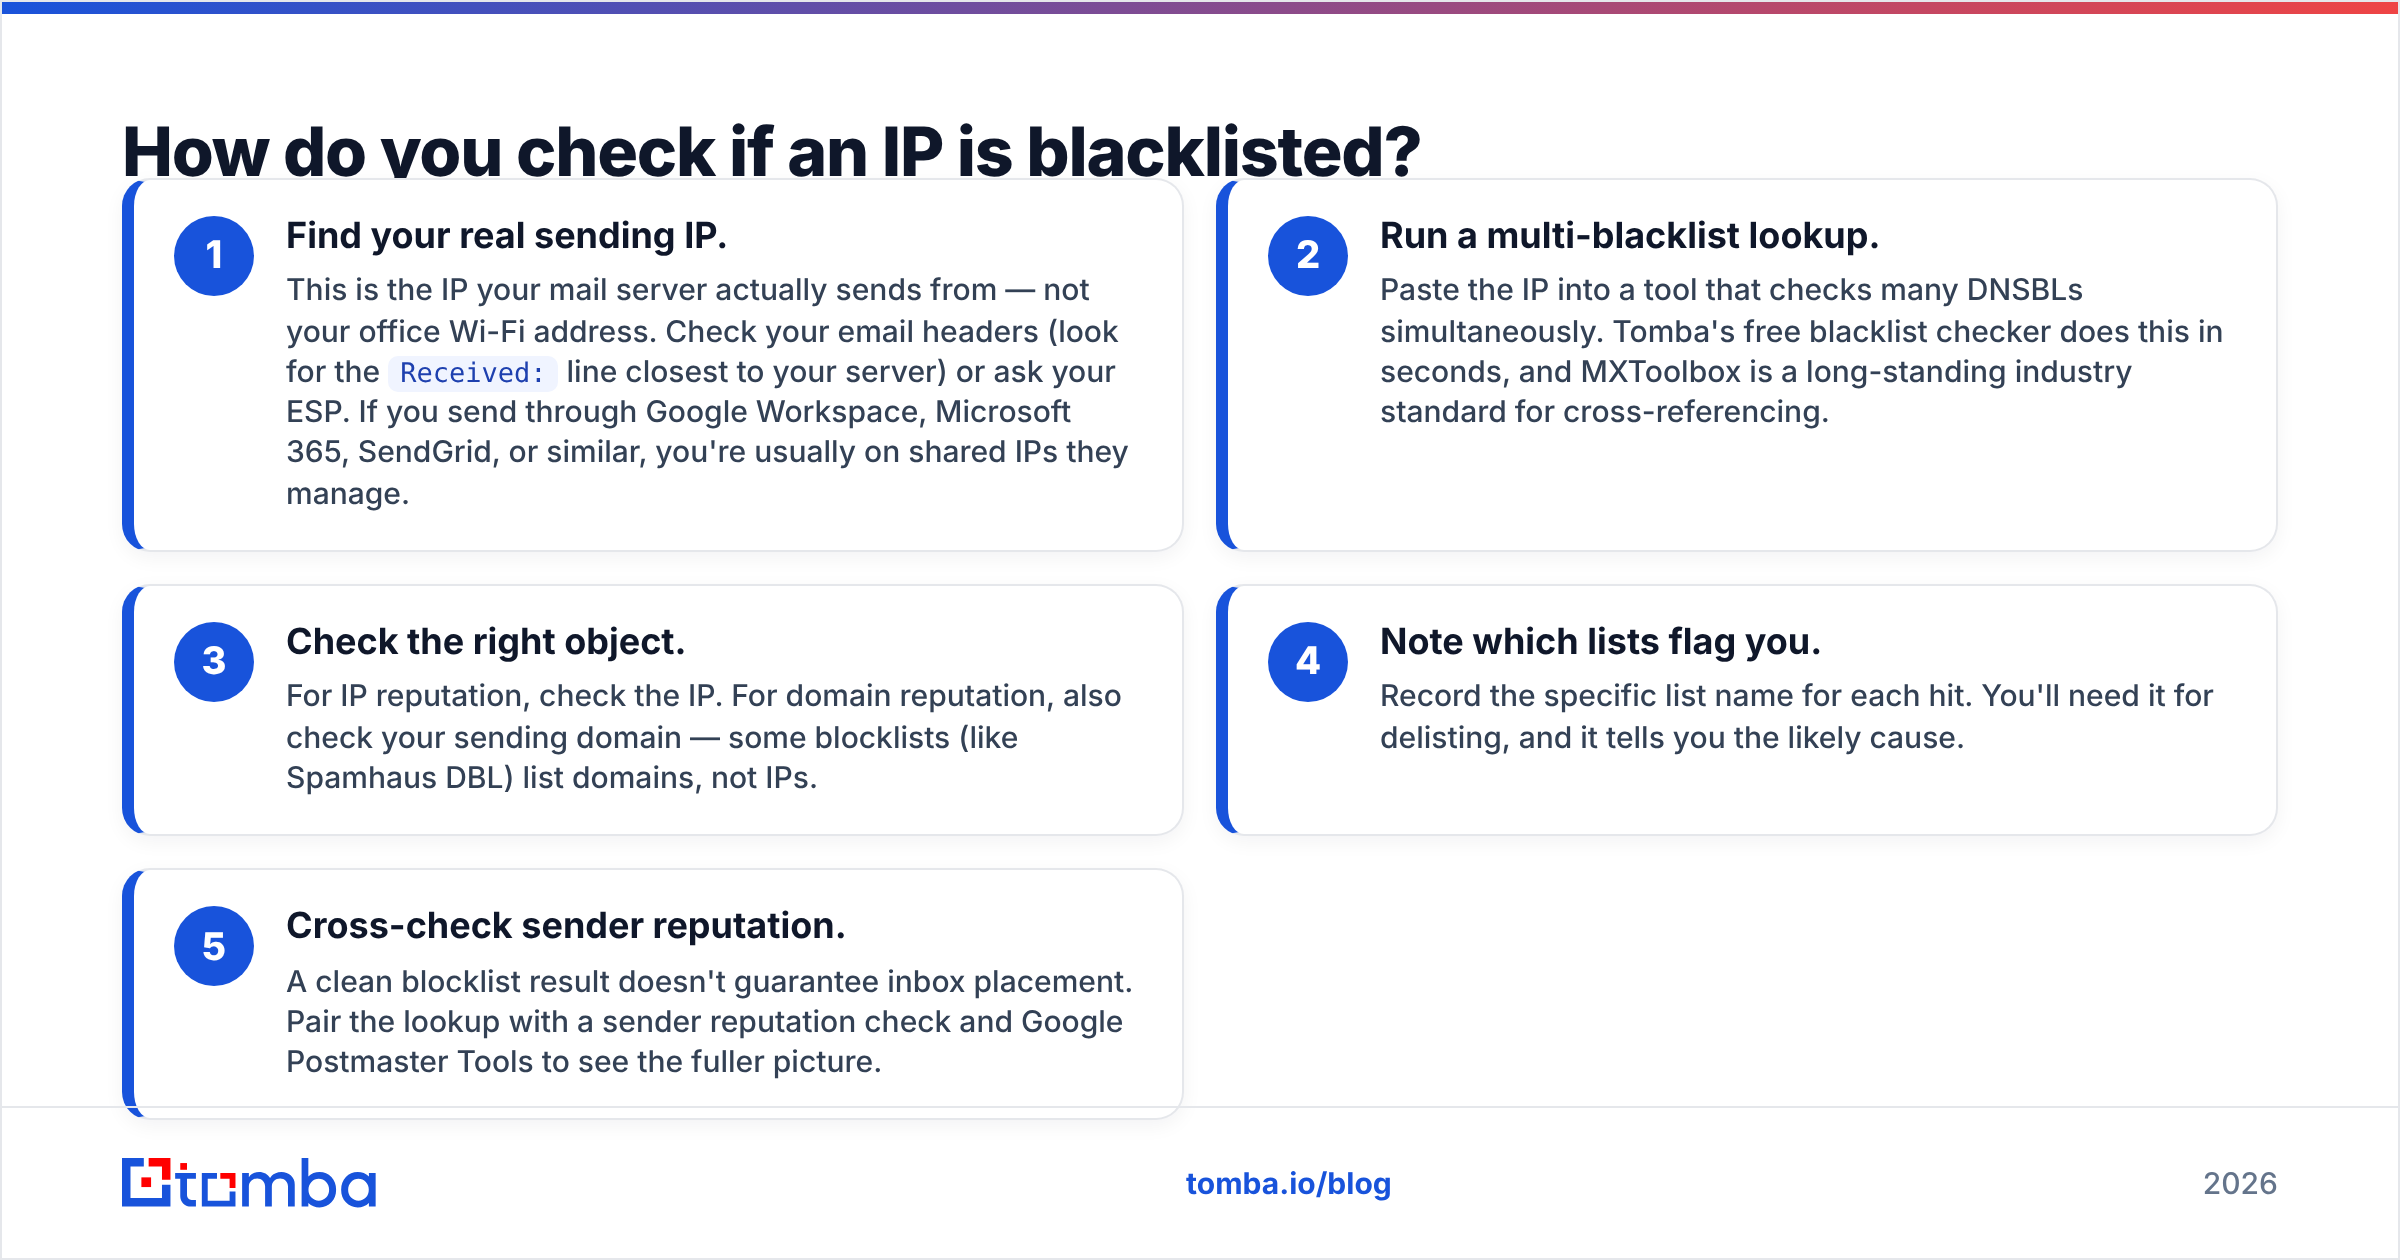The height and width of the screenshot is (1260, 2400).
Task: Click the step 2 number badge
Action: click(x=1308, y=256)
